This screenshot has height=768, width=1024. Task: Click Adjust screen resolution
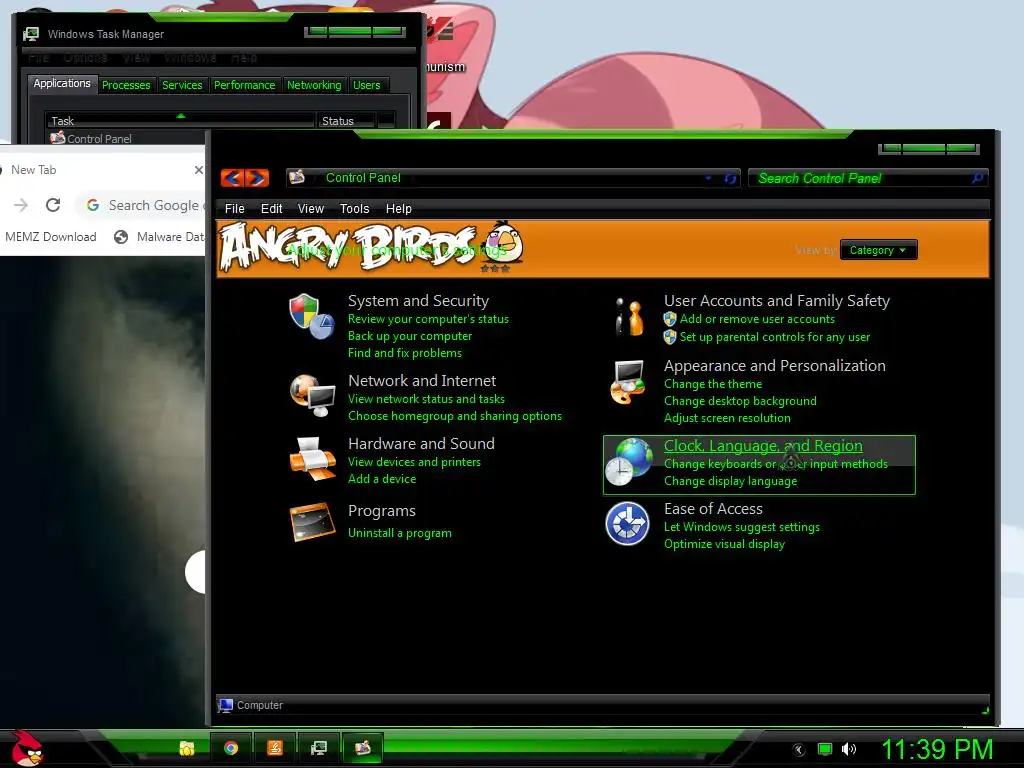(x=727, y=418)
